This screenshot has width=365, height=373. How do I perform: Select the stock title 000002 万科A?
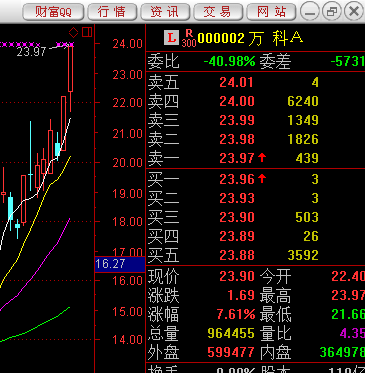pos(250,38)
